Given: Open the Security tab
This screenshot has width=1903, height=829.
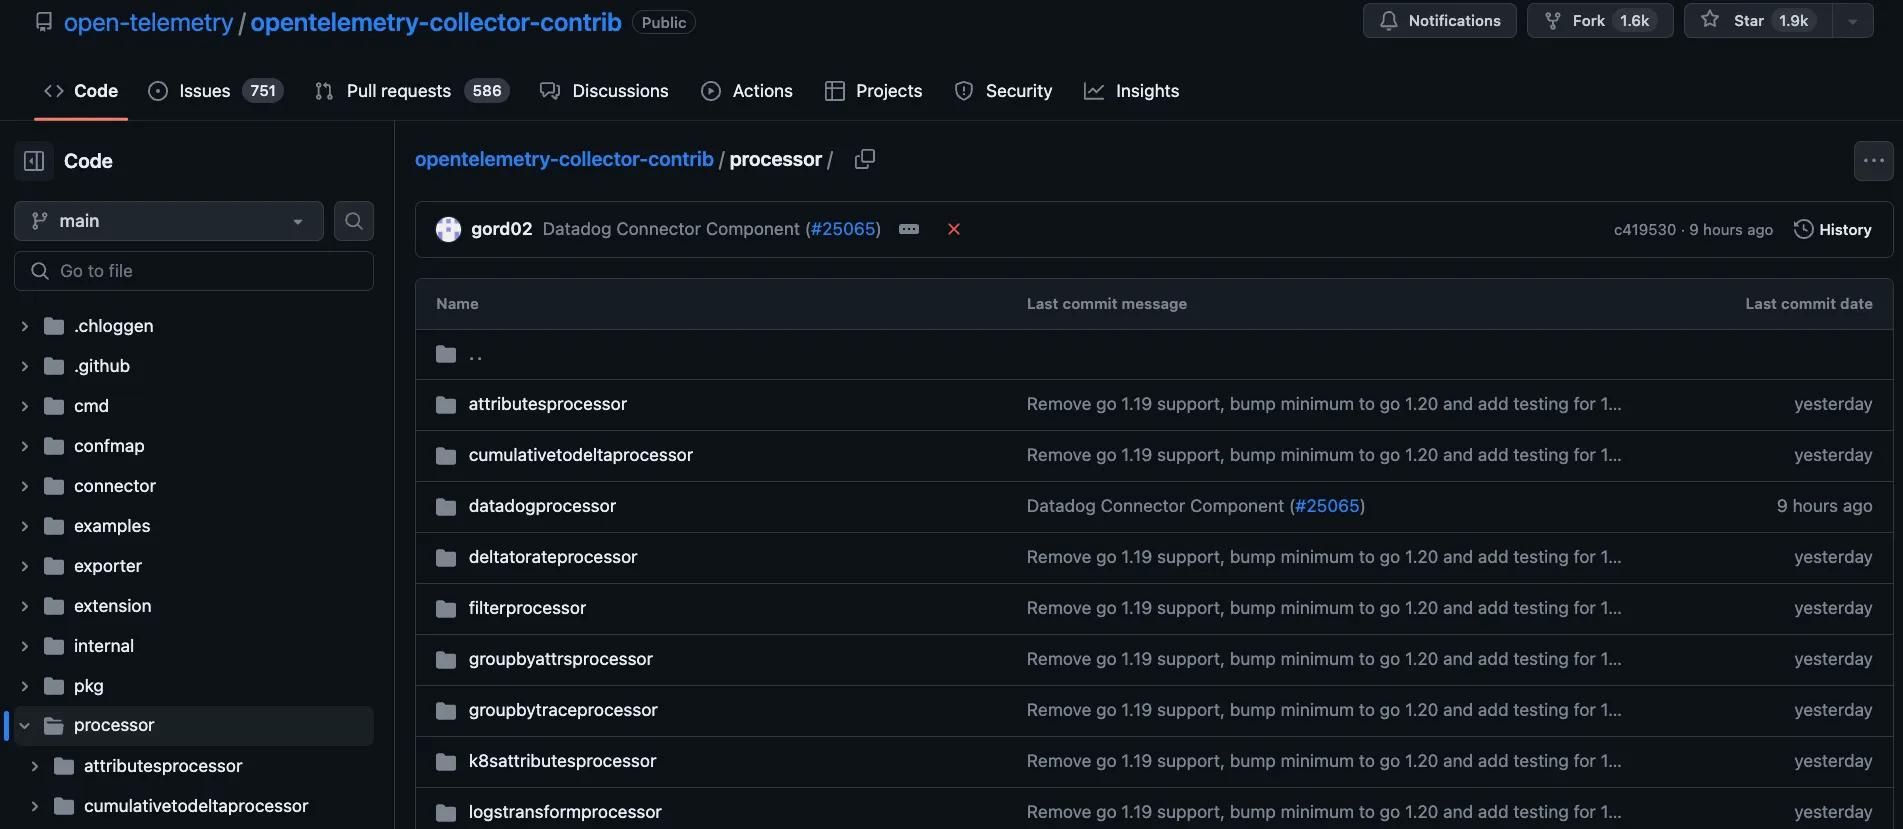Looking at the screenshot, I should coord(1003,91).
